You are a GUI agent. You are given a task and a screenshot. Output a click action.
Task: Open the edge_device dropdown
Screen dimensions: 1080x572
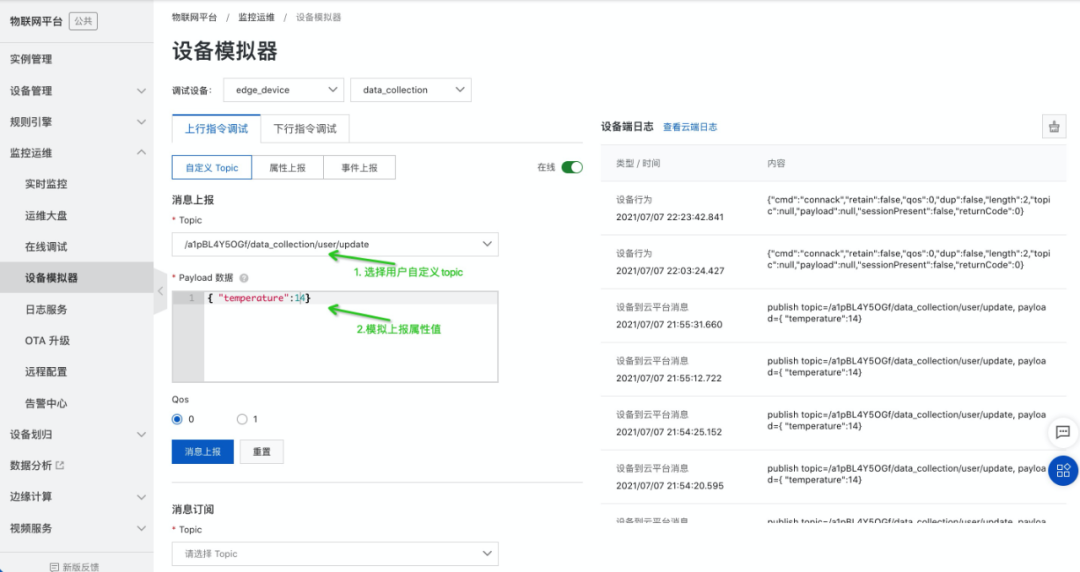pos(284,90)
